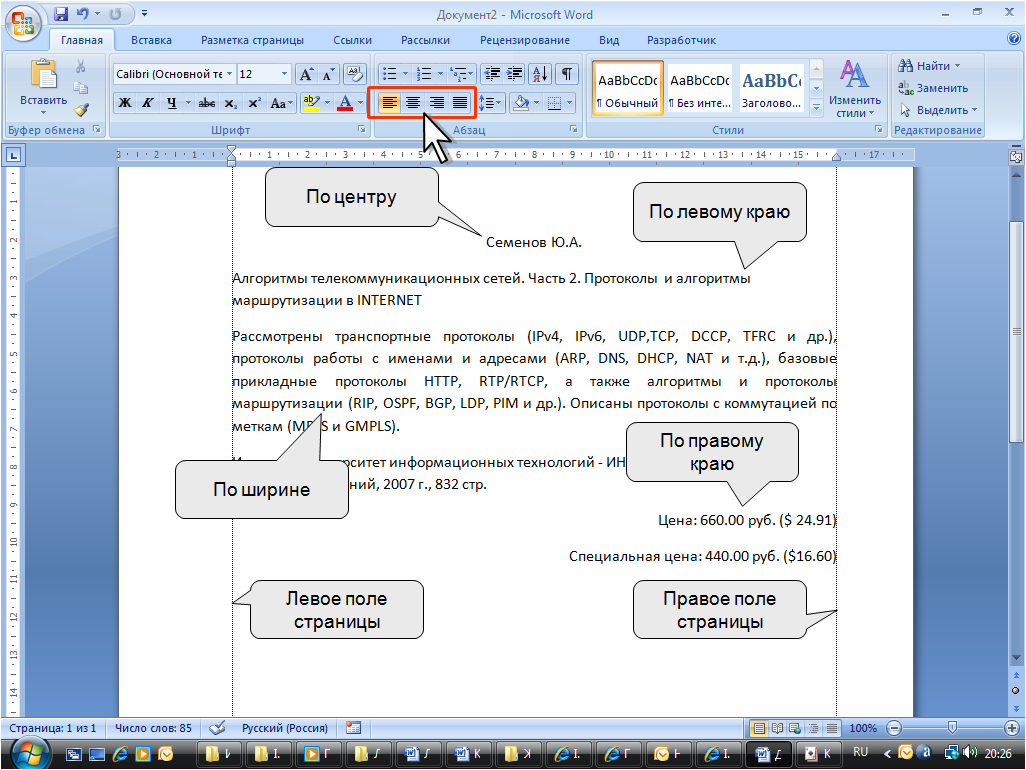Start a numbered list
Screen dimensions: 1026x770
425,74
